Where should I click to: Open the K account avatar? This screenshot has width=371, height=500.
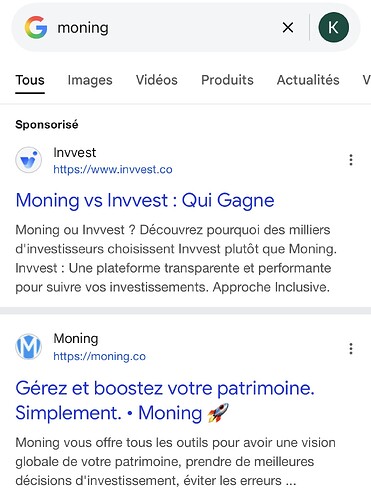click(334, 27)
